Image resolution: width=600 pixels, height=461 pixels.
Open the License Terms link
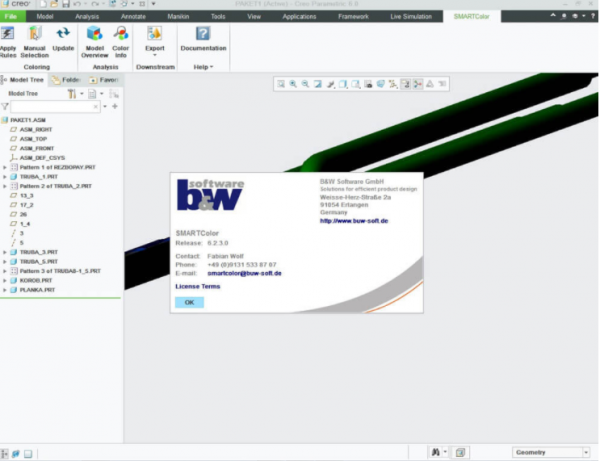198,287
